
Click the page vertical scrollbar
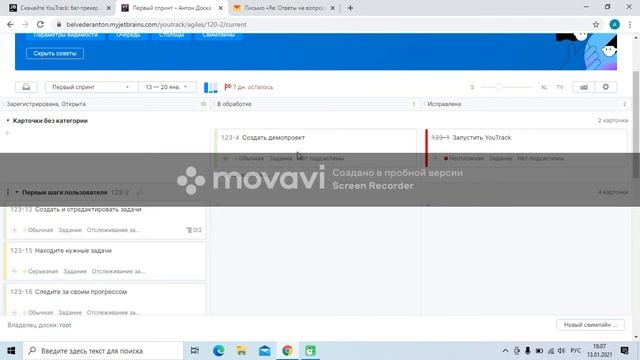pos(636,124)
